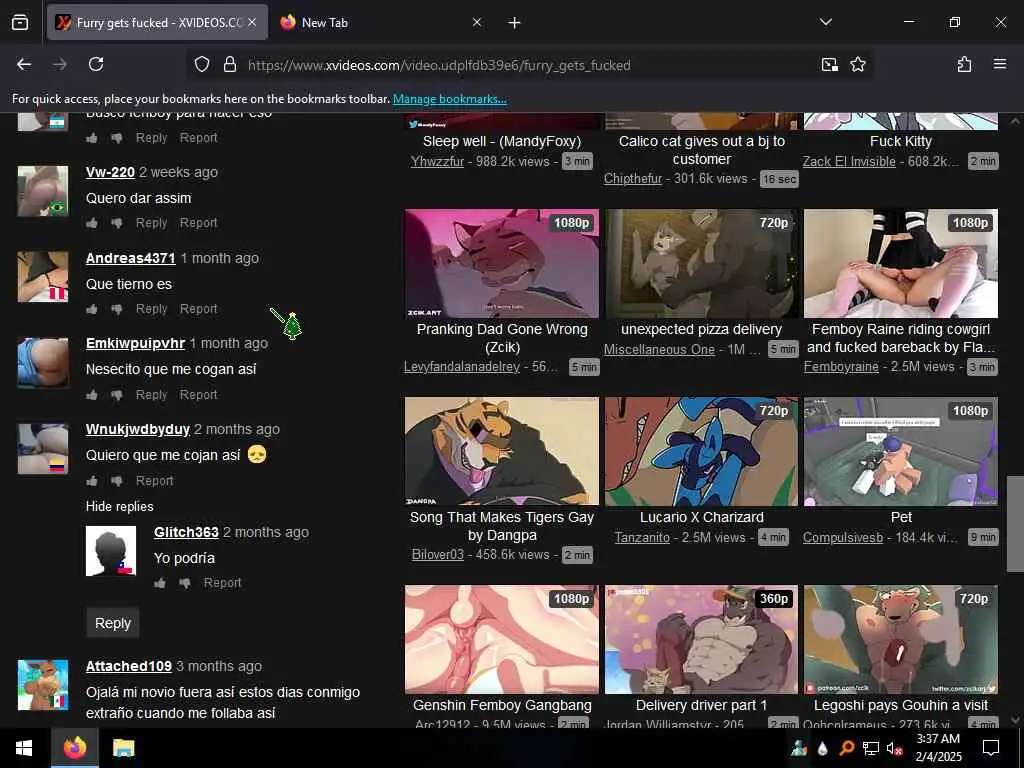Open uploader Yhwzzfur's channel
Viewport: 1024px width, 768px height.
pyautogui.click(x=437, y=161)
